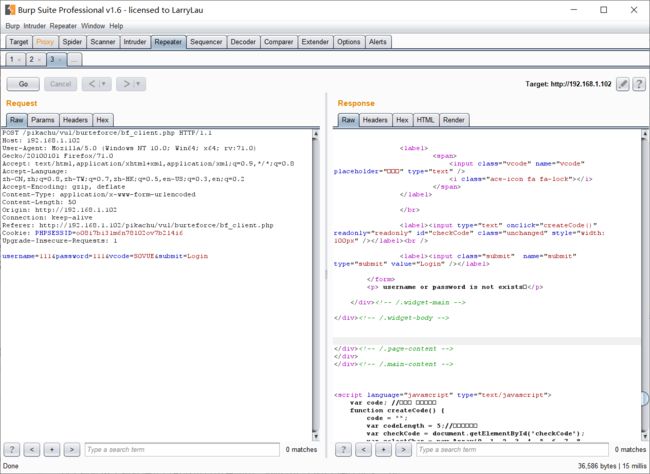Open forward-history dropdown arrow

coord(138,84)
